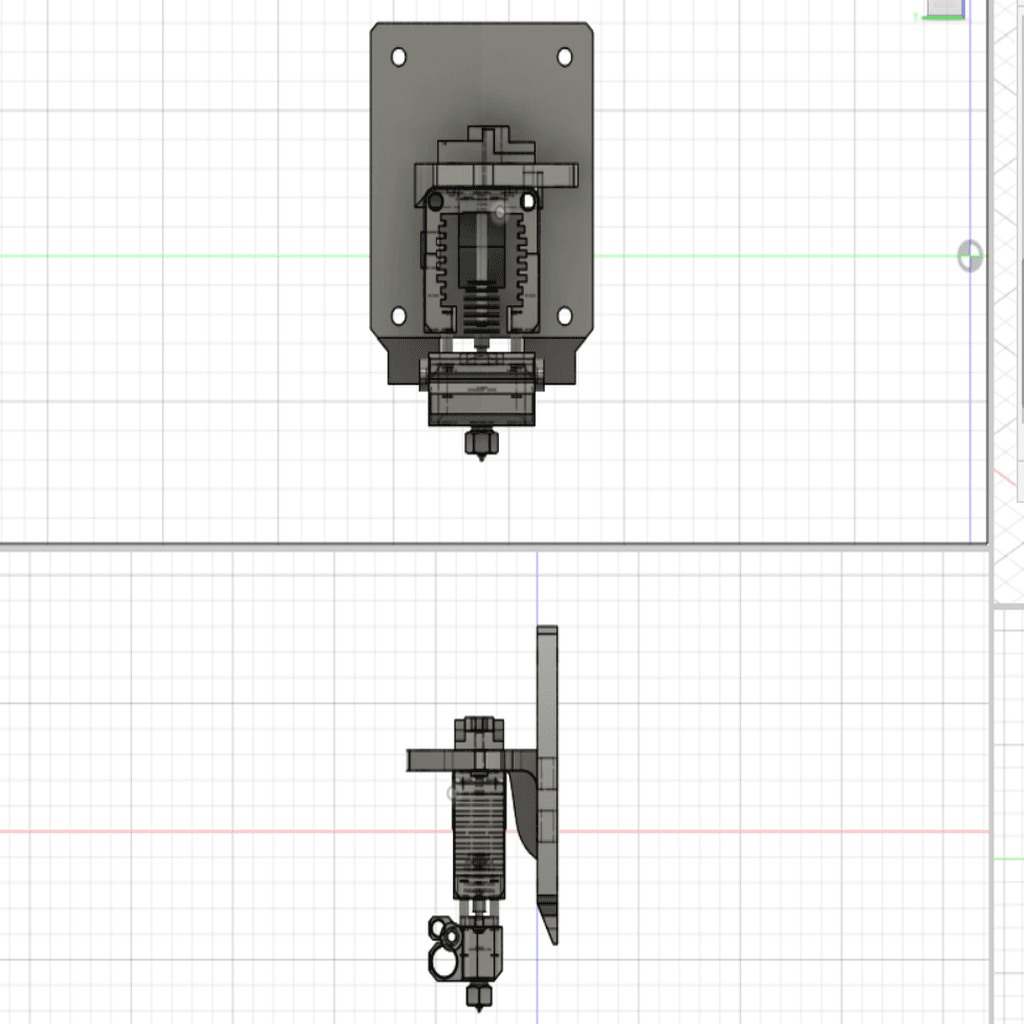Select the upper-right mounting hole on the plate
The image size is (1024, 1024).
(565, 57)
